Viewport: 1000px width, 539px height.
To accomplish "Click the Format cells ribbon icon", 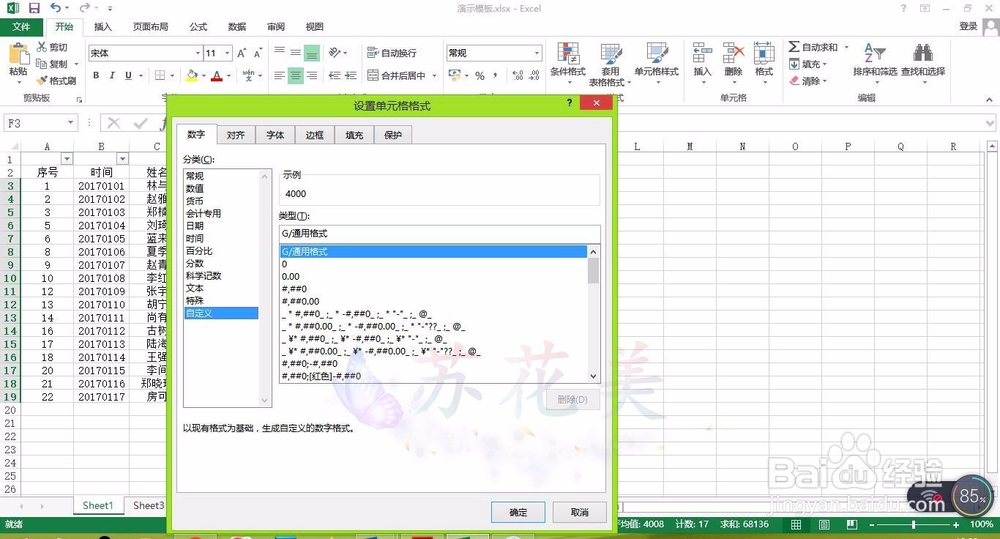I will (764, 54).
